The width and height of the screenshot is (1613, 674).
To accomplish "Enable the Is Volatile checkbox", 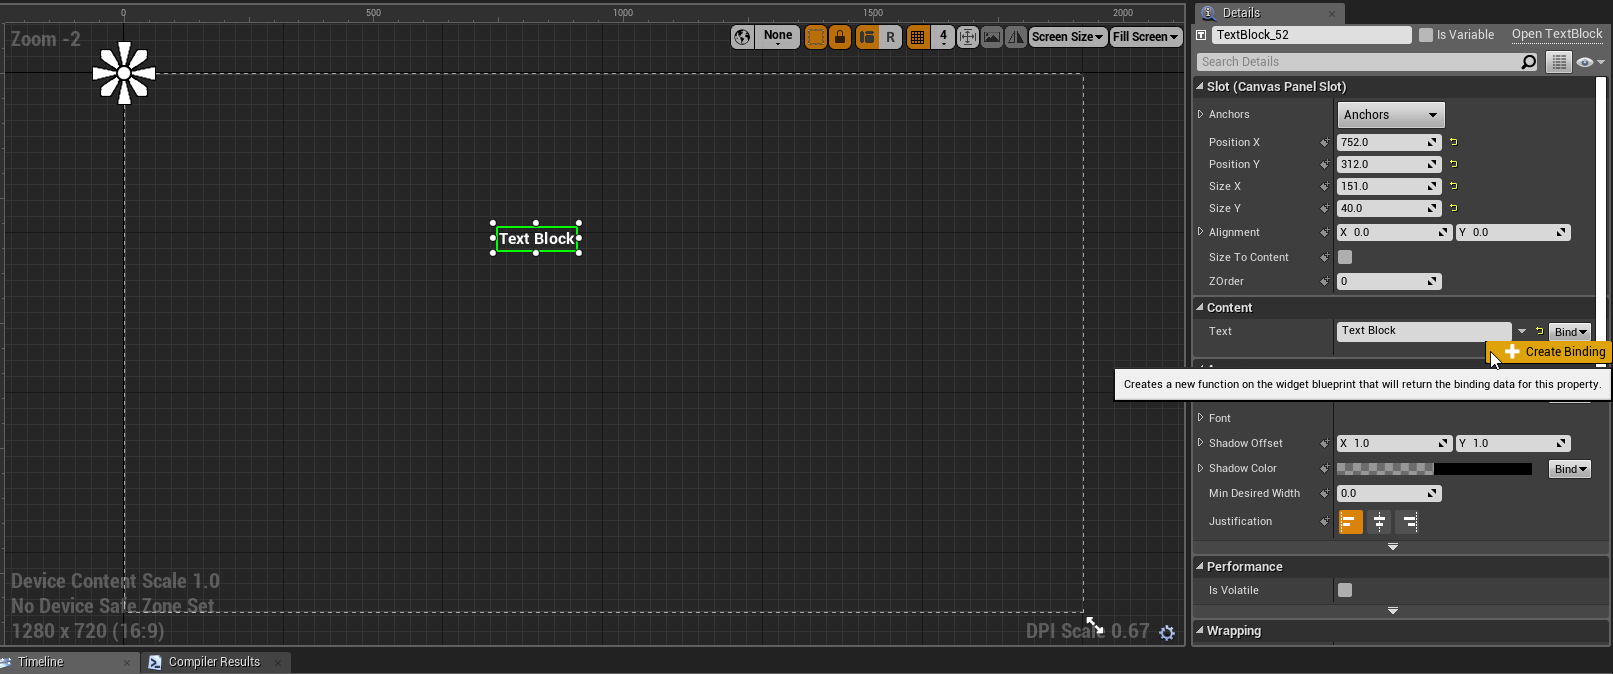I will coord(1345,590).
